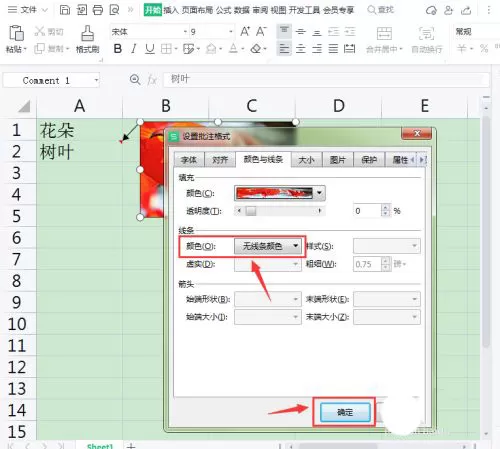Click the Save icon in quick access toolbar
This screenshot has height=449, width=500.
(x=65, y=10)
